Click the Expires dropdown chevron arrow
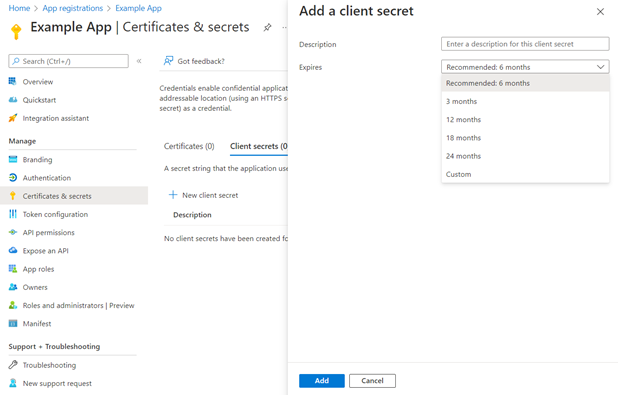 600,67
